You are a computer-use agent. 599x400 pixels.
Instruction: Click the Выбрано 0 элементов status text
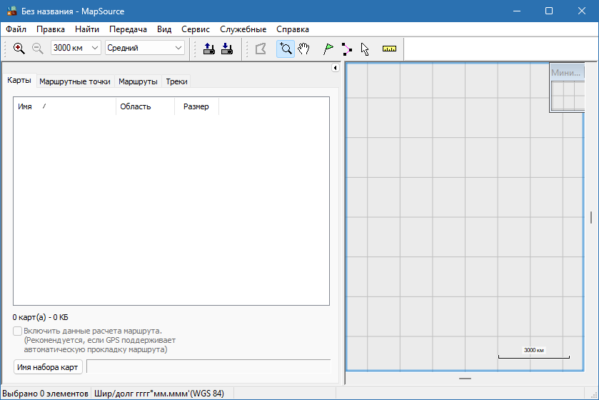[x=45, y=393]
